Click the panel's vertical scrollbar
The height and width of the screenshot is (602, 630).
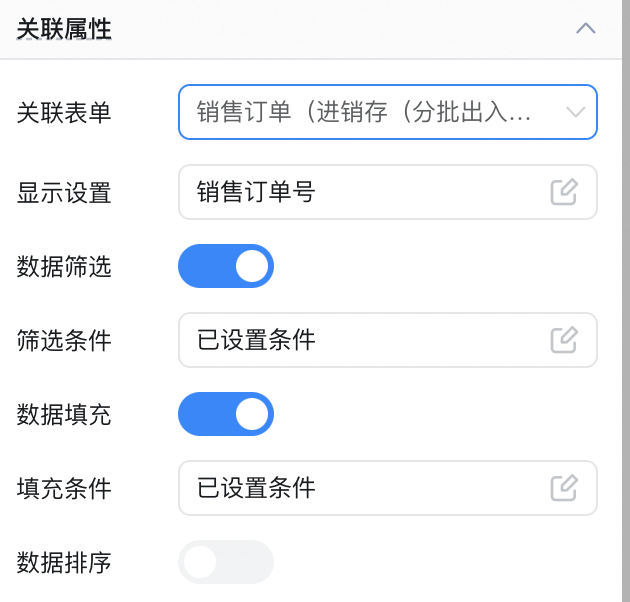626,301
